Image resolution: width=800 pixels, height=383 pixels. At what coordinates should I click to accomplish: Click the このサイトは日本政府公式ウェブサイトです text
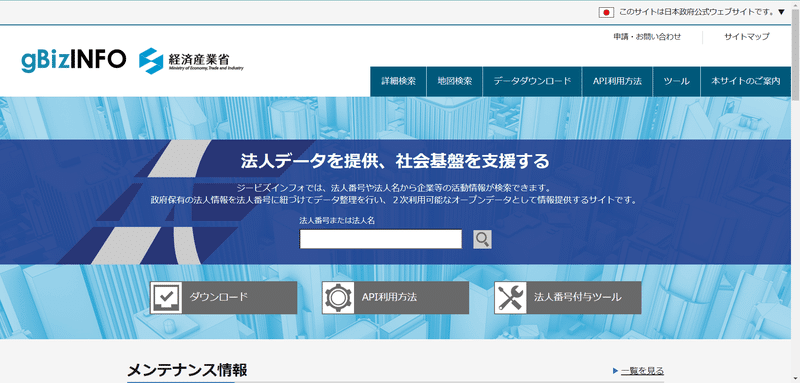pyautogui.click(x=697, y=12)
